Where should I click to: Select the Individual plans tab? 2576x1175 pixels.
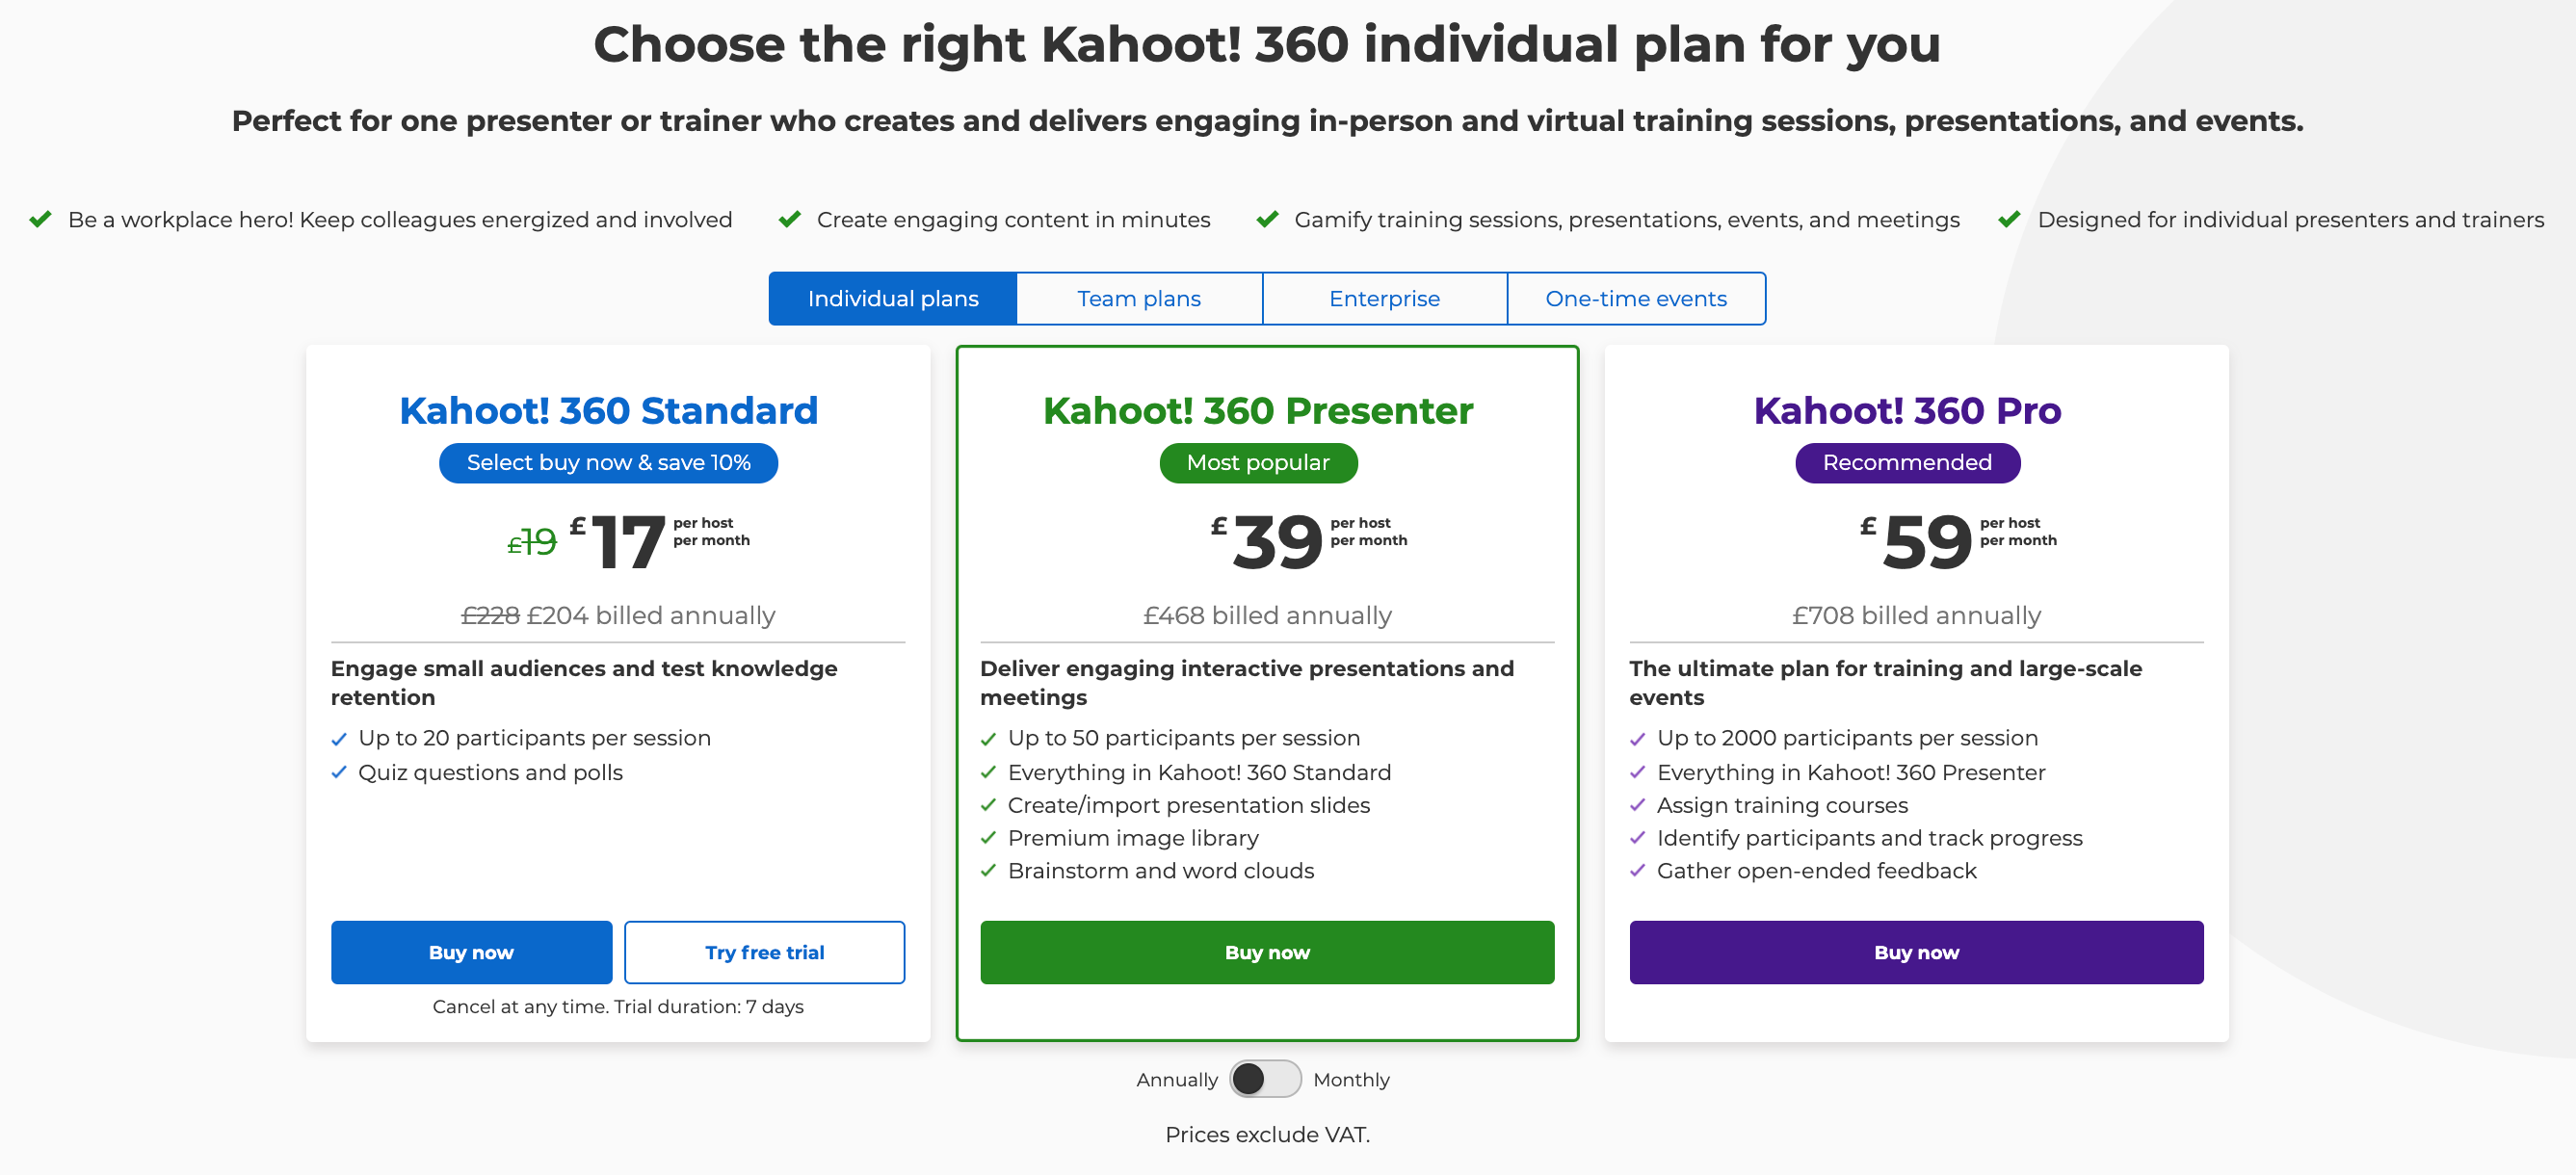893,298
